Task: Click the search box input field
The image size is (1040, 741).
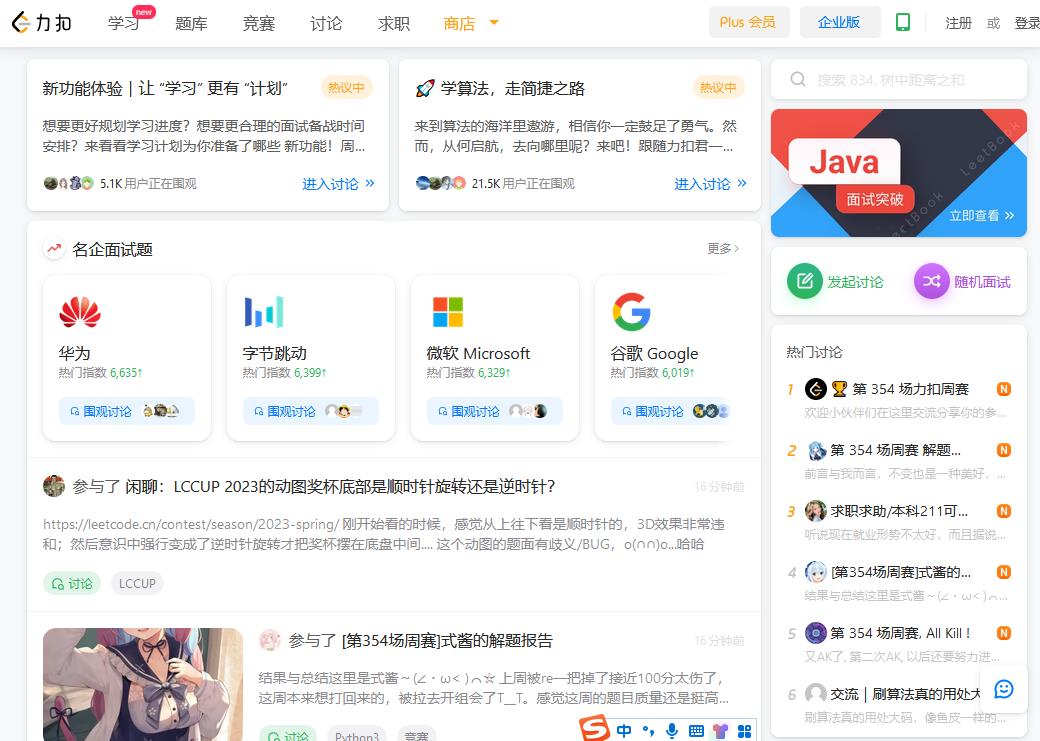Action: (910, 80)
